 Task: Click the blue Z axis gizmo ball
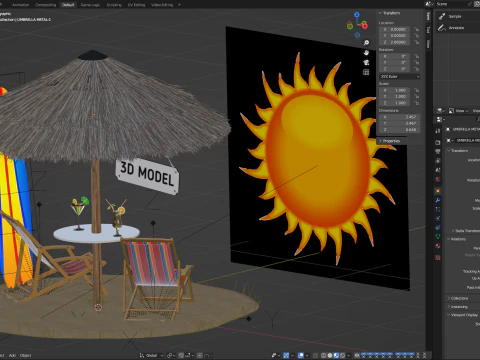tap(357, 15)
